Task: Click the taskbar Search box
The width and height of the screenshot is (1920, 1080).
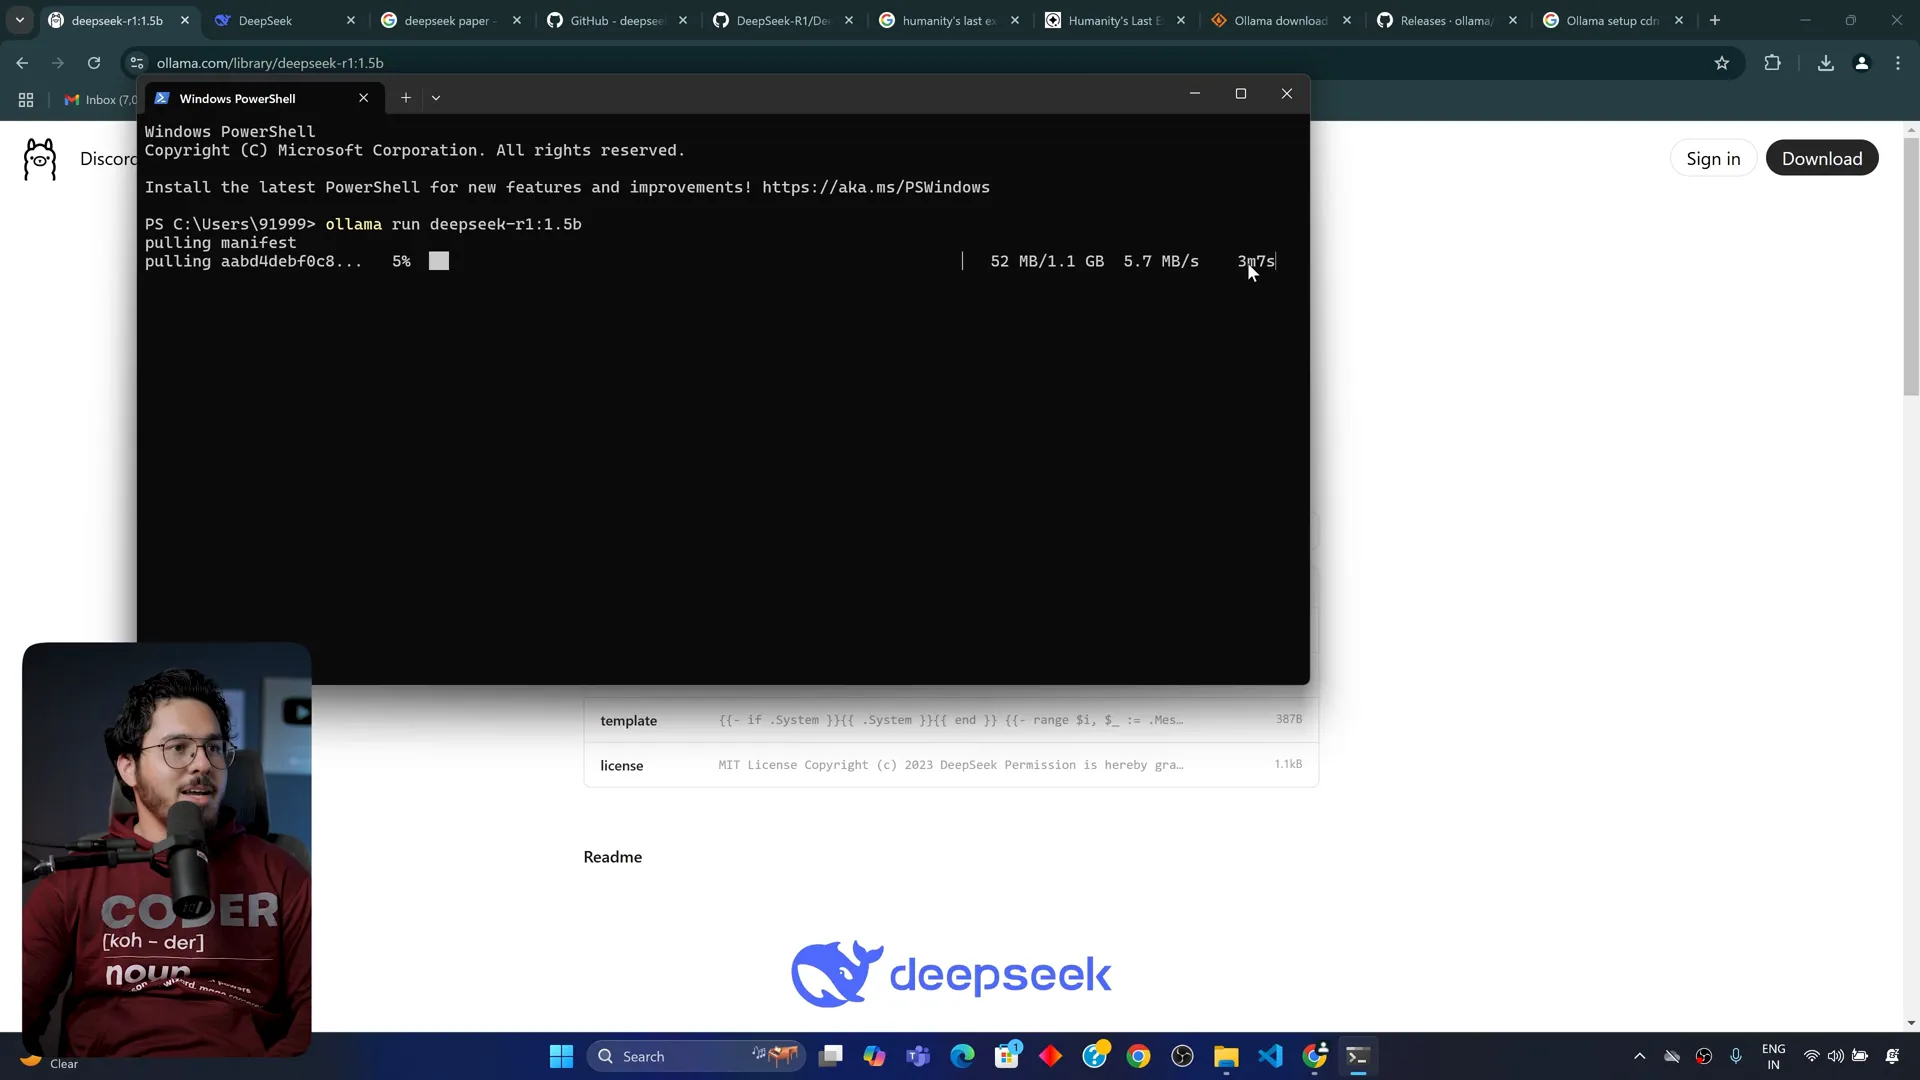Action: (x=697, y=1056)
